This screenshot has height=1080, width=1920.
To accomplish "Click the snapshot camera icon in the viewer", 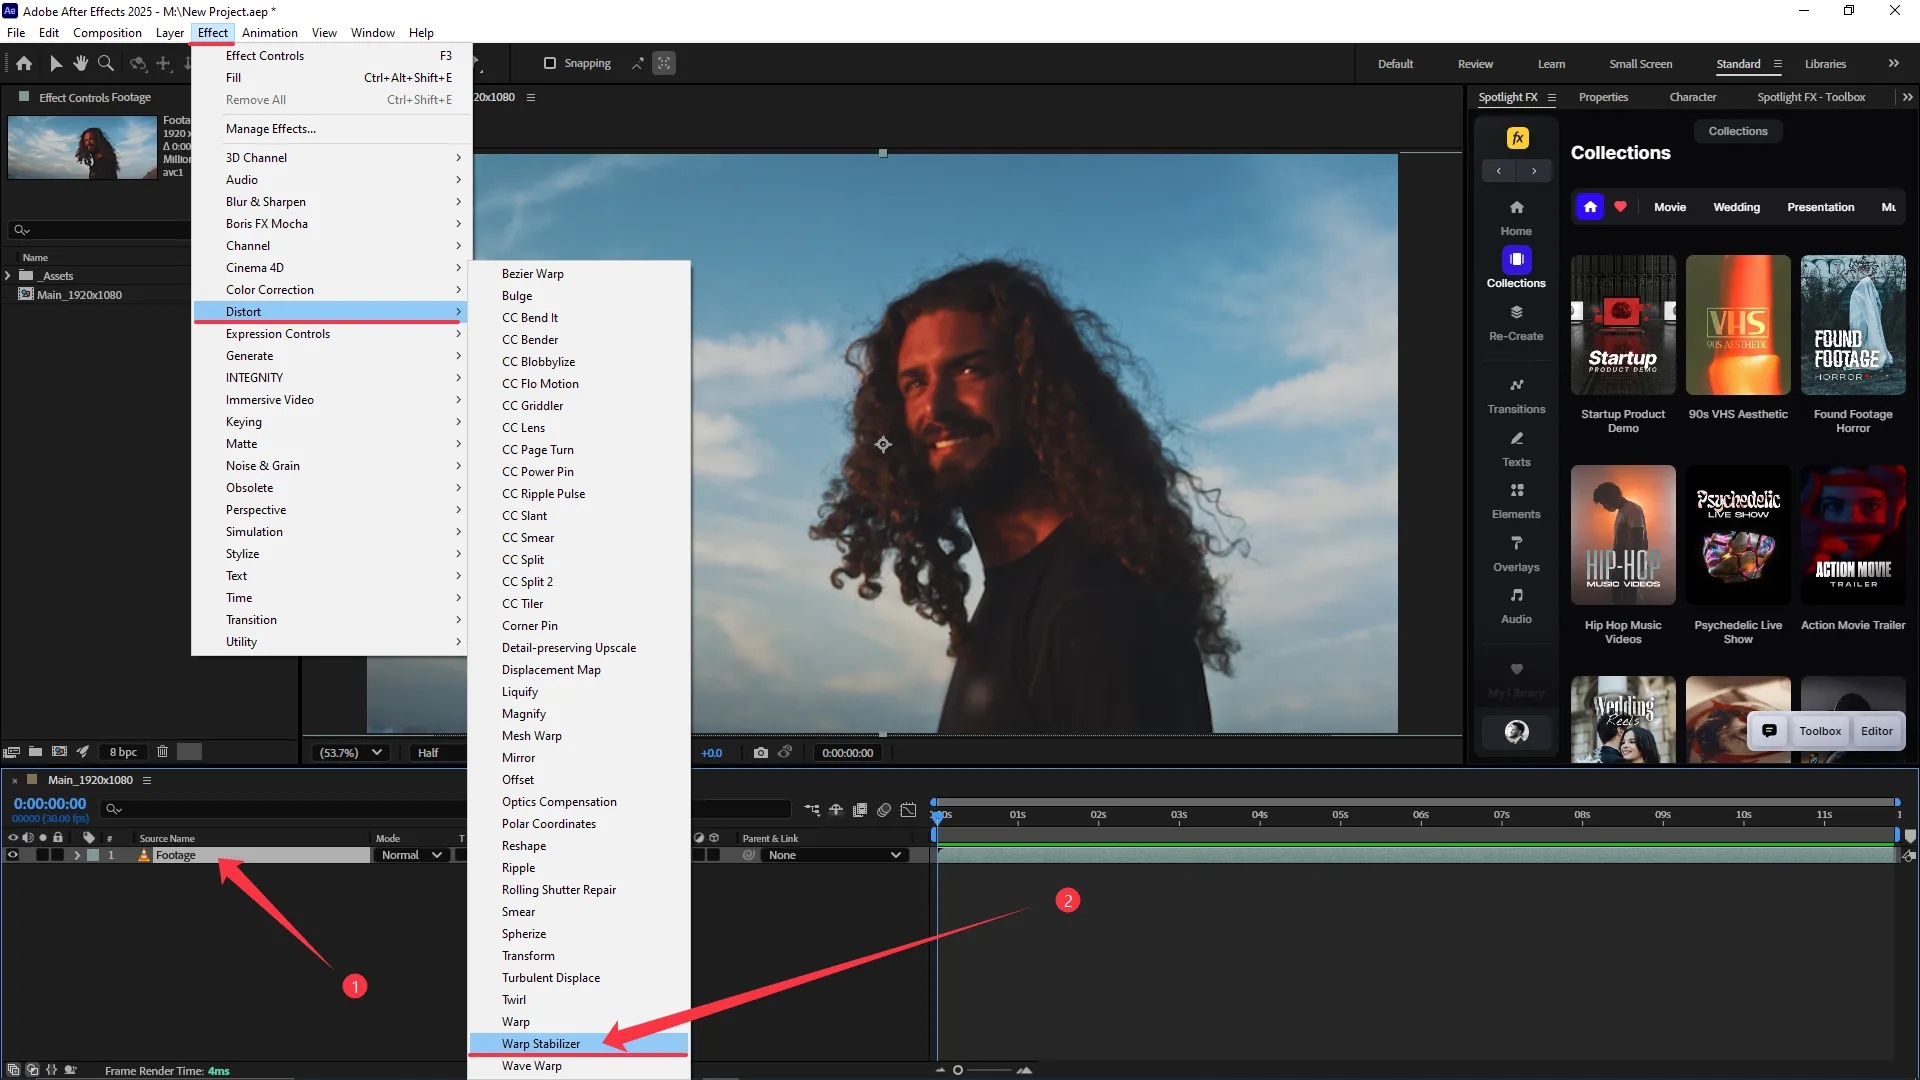I will [761, 753].
